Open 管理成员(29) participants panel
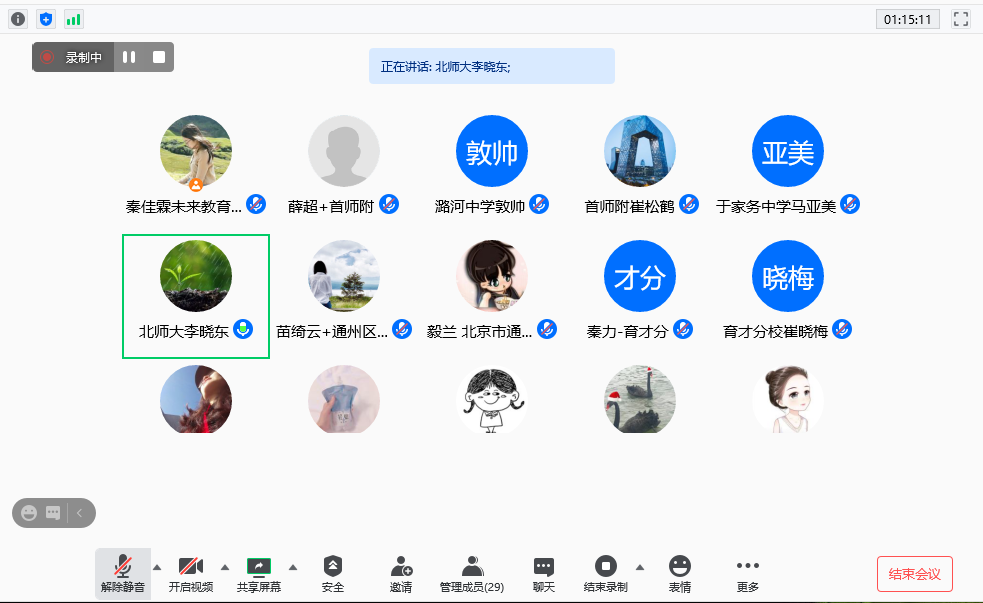The width and height of the screenshot is (983, 603). (472, 574)
